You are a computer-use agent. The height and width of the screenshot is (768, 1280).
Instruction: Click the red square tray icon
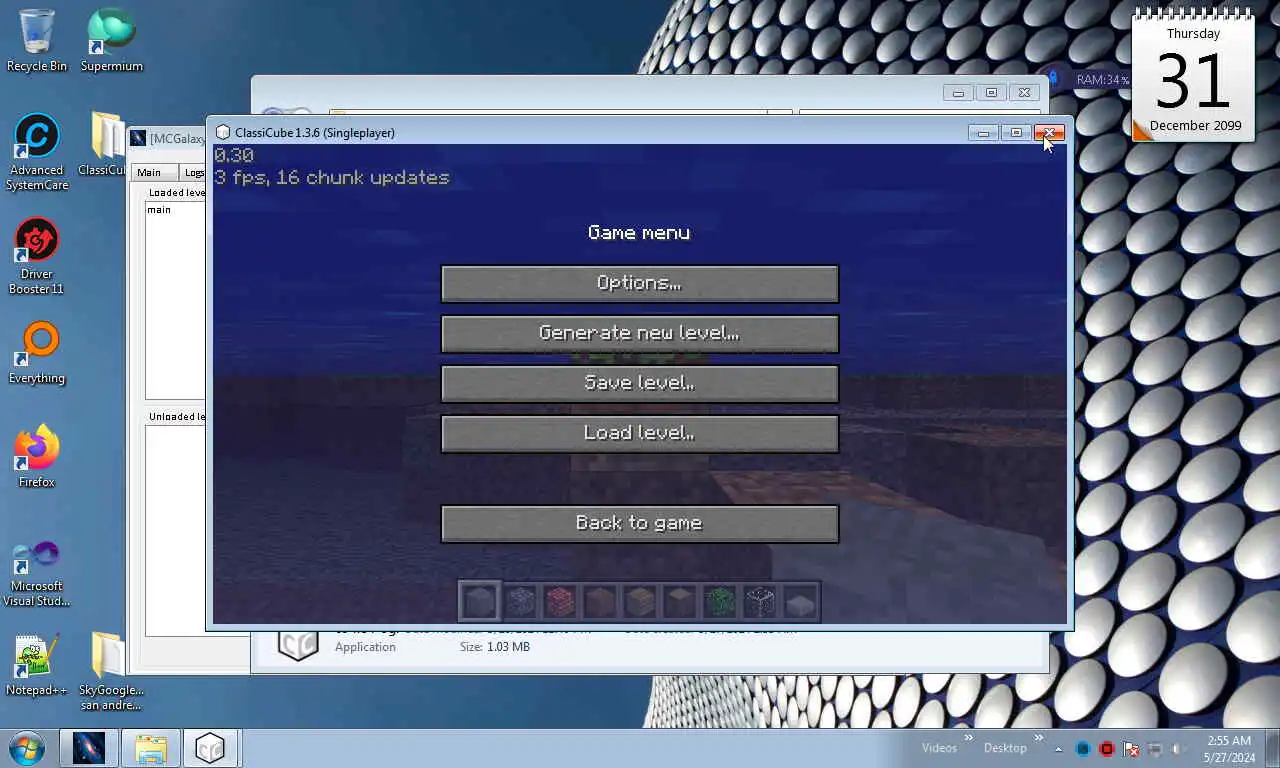[x=1107, y=749]
